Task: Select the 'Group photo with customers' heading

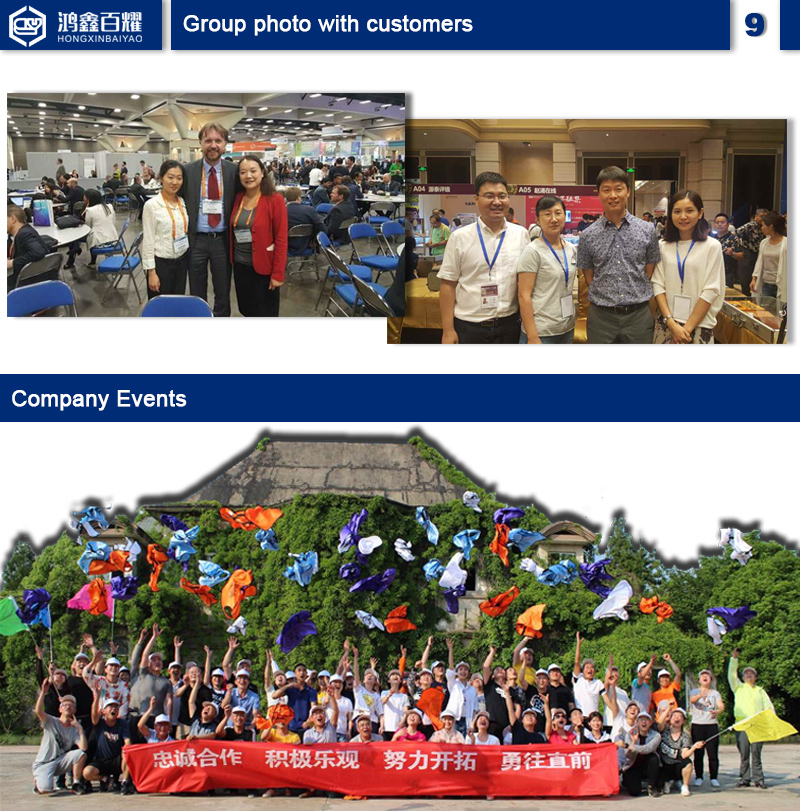Action: click(328, 24)
